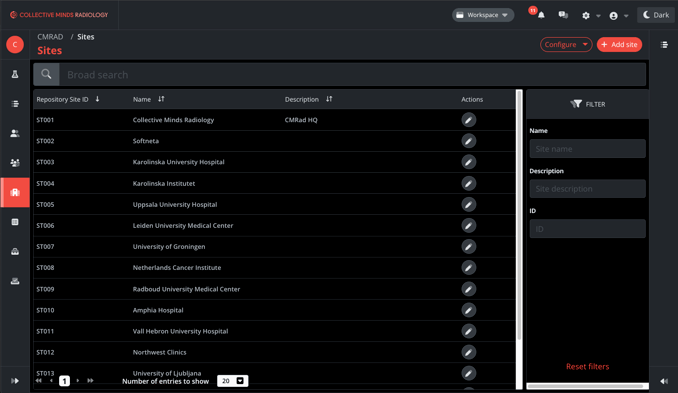Open the list icon in sidebar

(x=15, y=104)
